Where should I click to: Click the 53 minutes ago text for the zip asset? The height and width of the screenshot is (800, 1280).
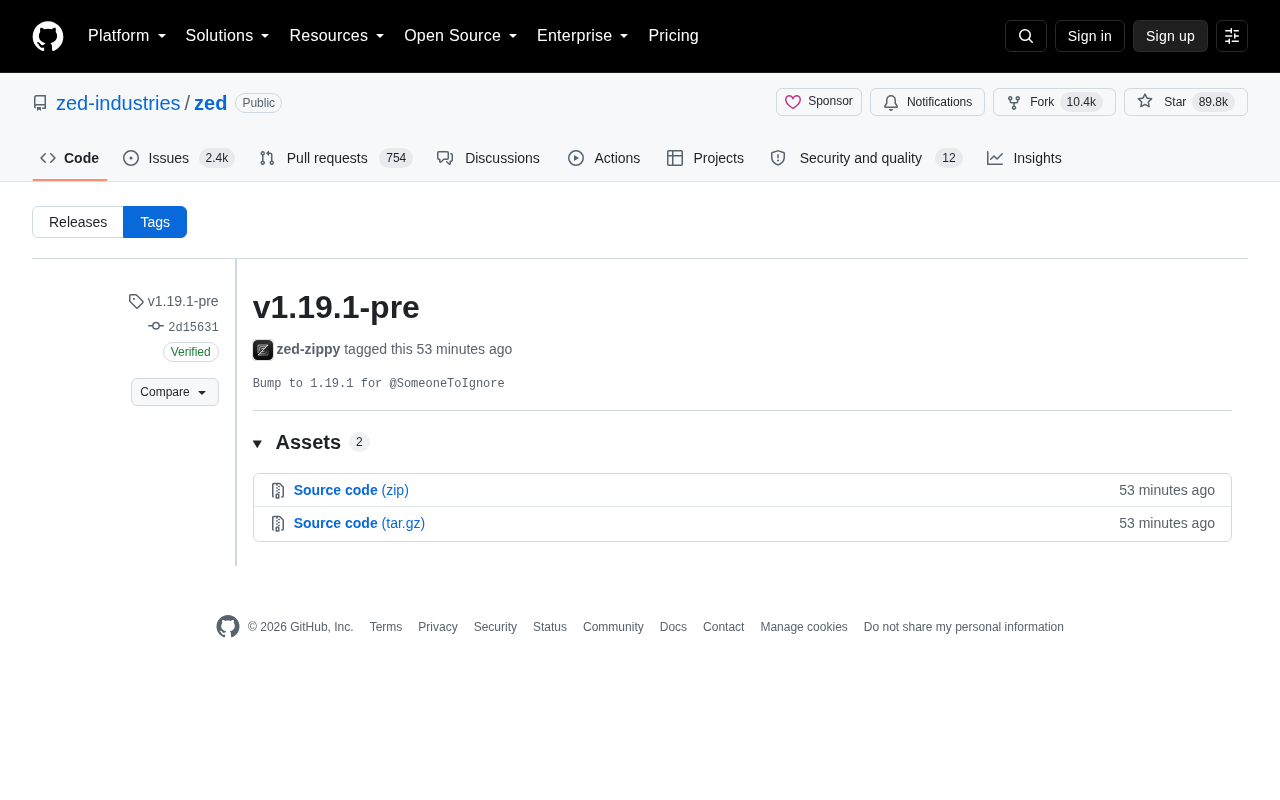(1167, 490)
